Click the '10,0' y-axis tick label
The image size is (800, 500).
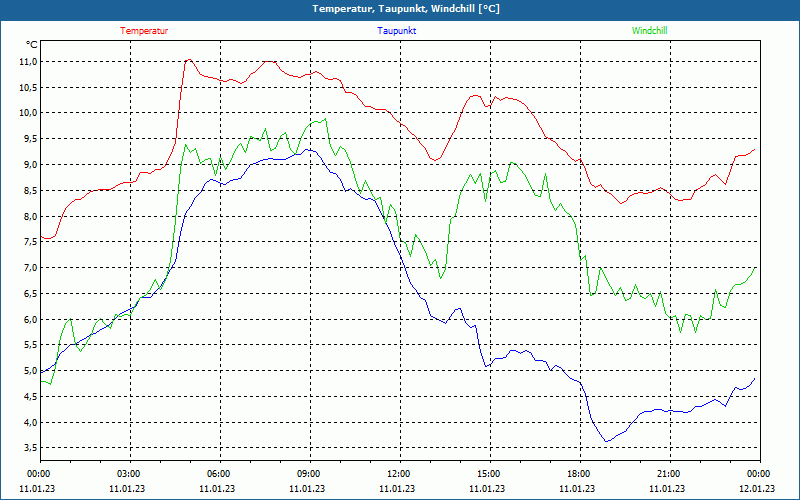point(28,113)
